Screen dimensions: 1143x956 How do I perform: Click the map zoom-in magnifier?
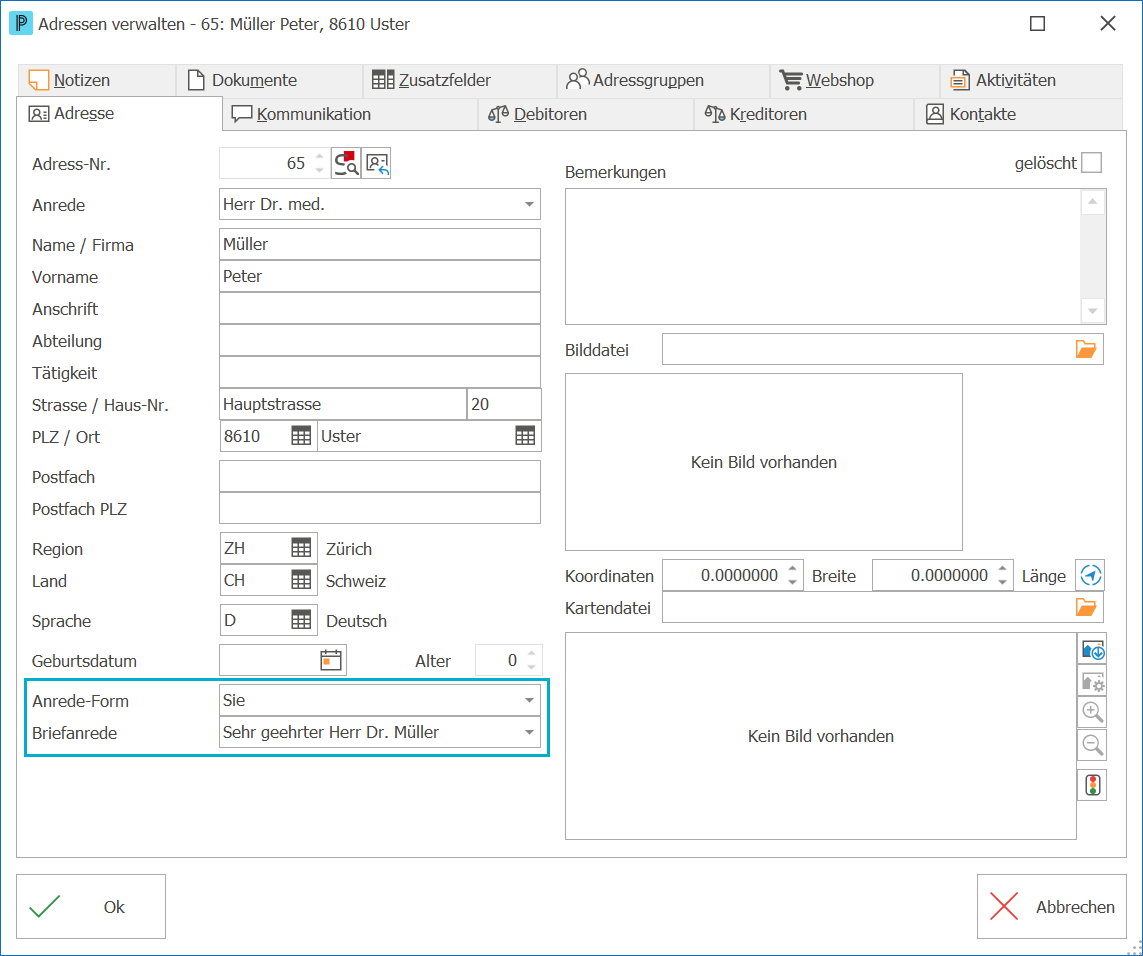click(x=1092, y=712)
